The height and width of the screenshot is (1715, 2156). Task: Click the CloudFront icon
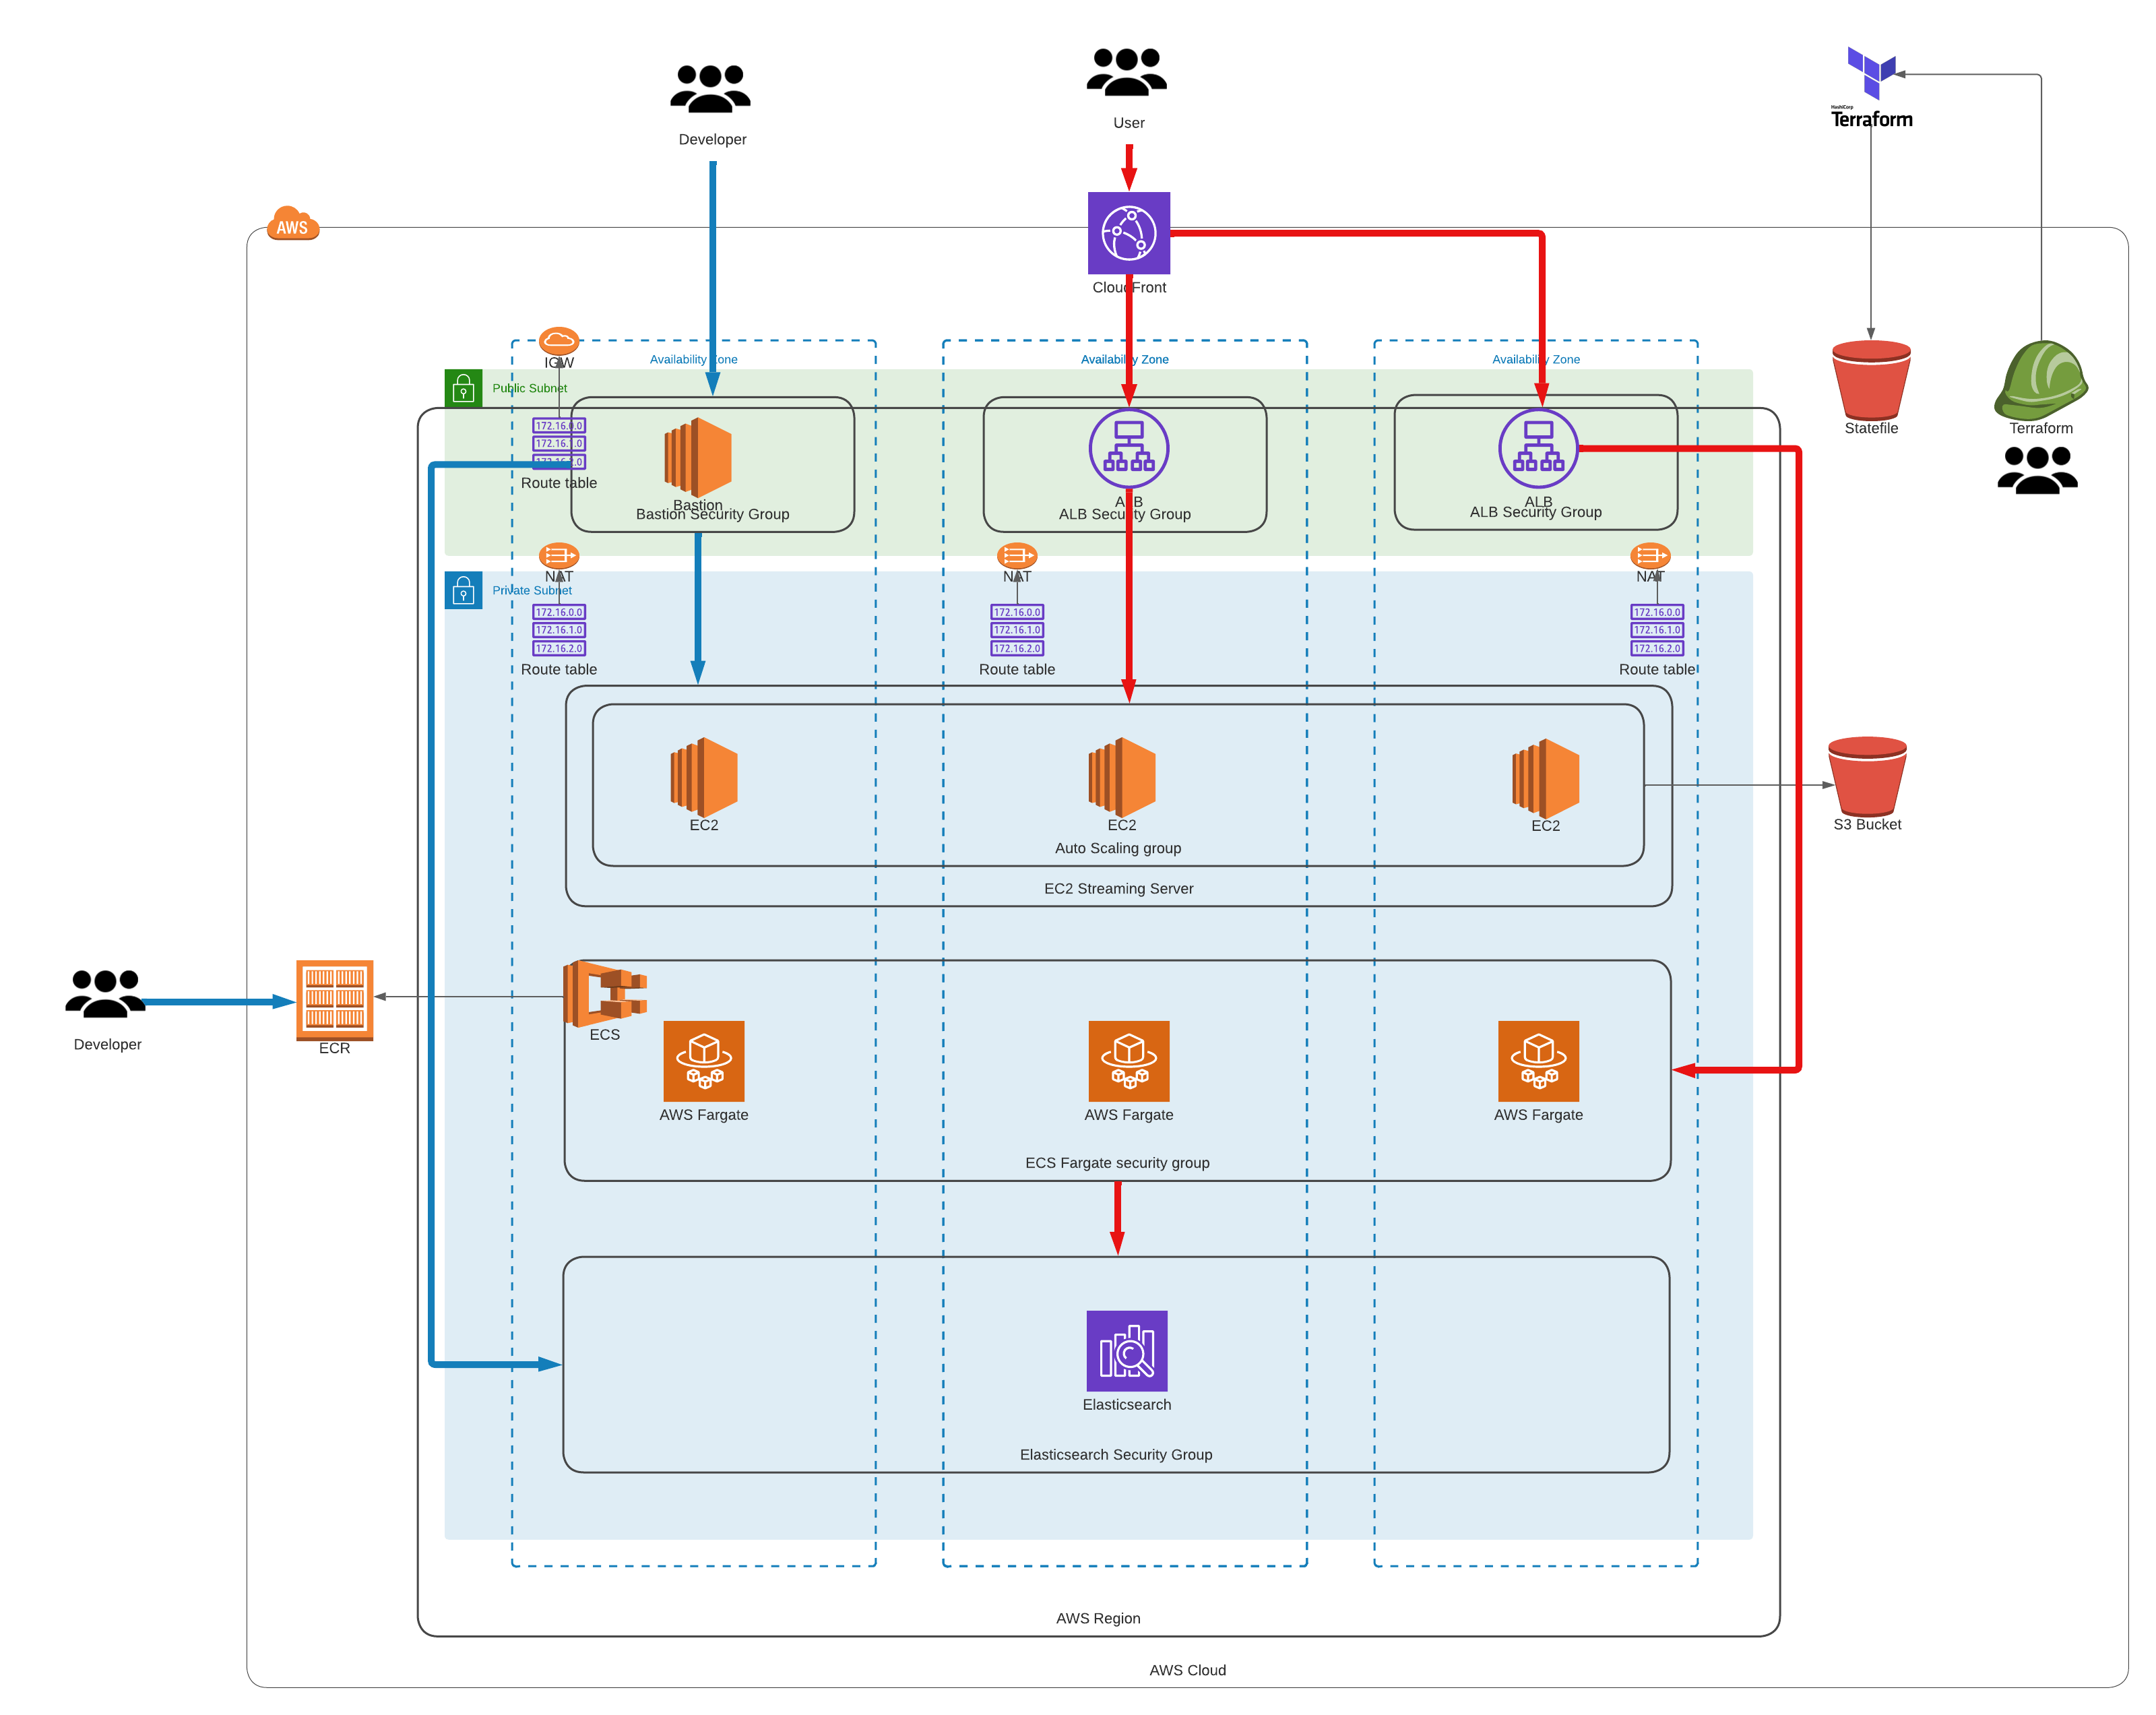(x=1128, y=233)
